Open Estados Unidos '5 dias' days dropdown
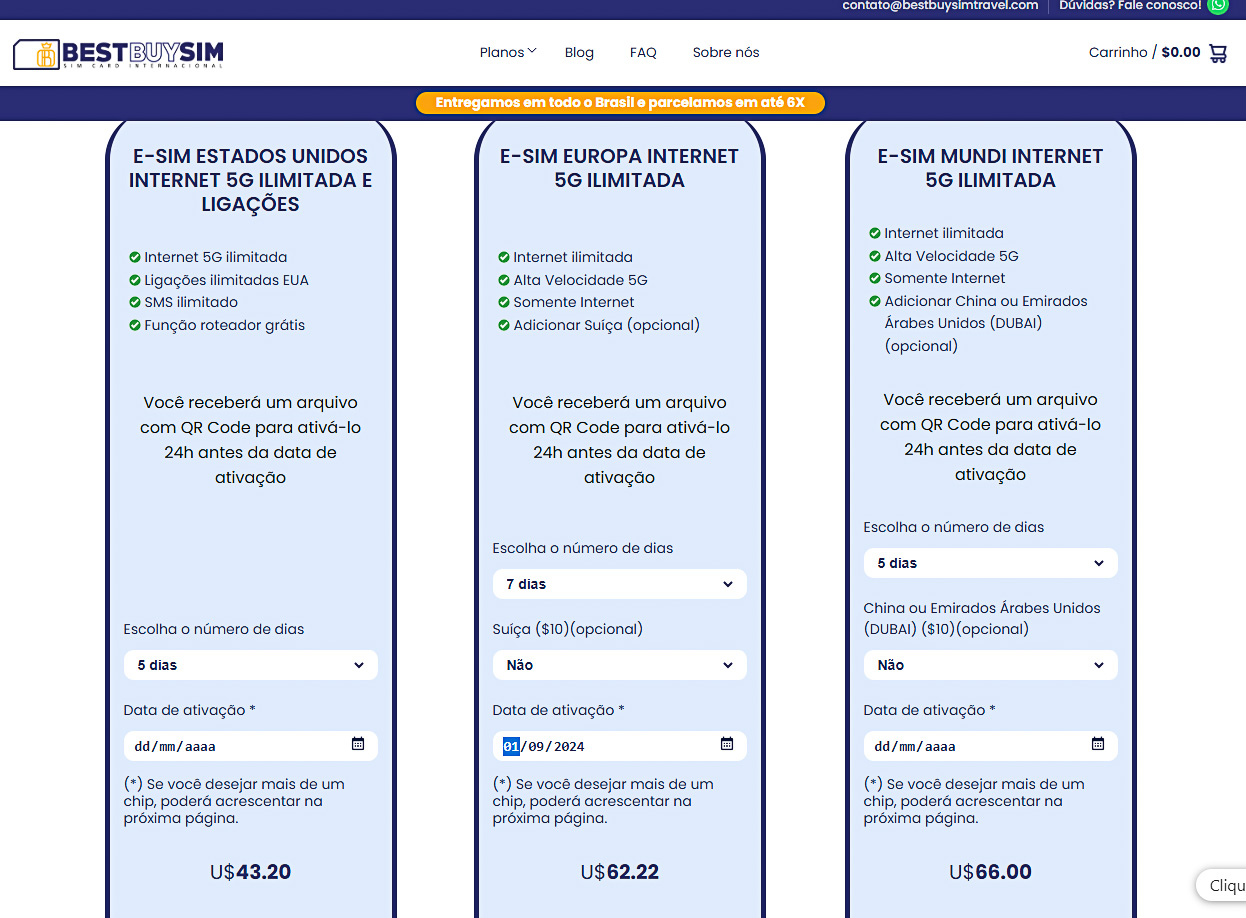This screenshot has width=1246, height=918. coord(250,665)
